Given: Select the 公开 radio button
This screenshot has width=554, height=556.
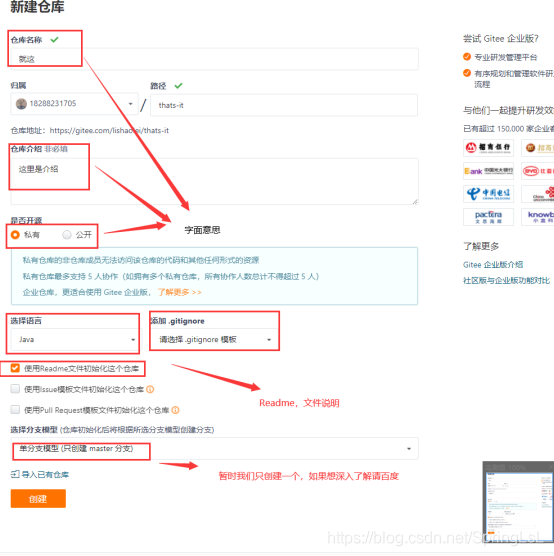Looking at the screenshot, I should [x=67, y=235].
